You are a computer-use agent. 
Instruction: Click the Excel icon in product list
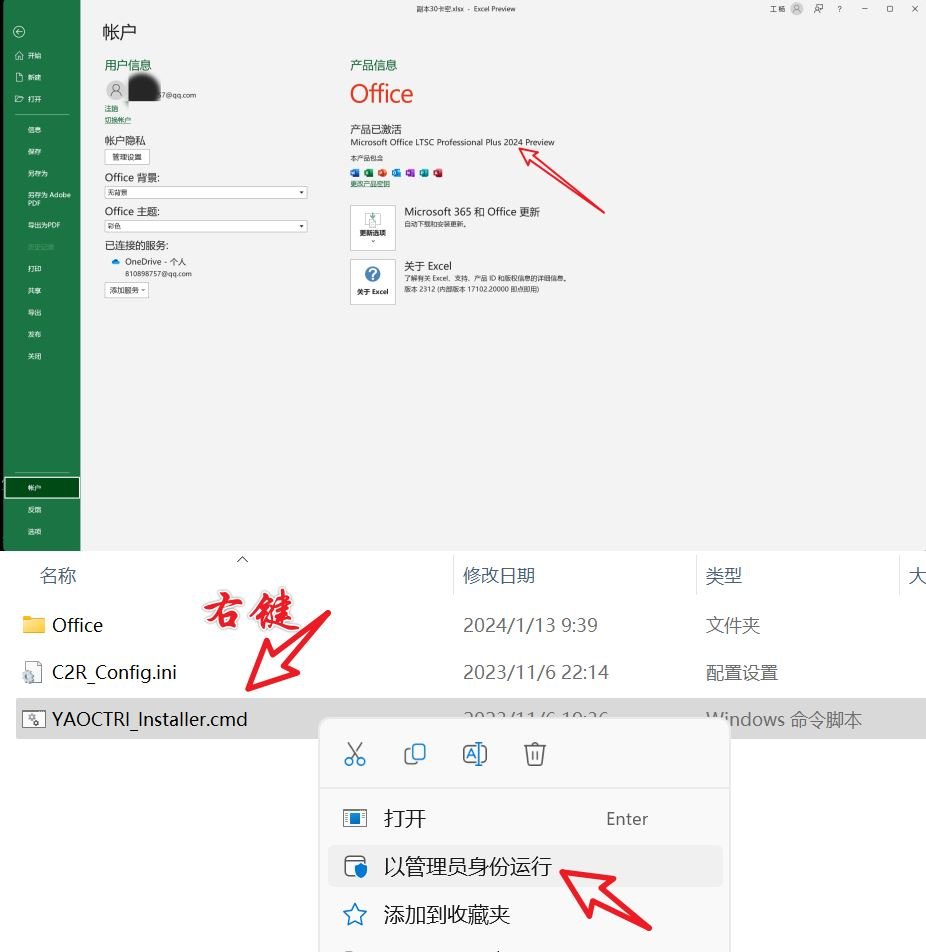pos(369,173)
